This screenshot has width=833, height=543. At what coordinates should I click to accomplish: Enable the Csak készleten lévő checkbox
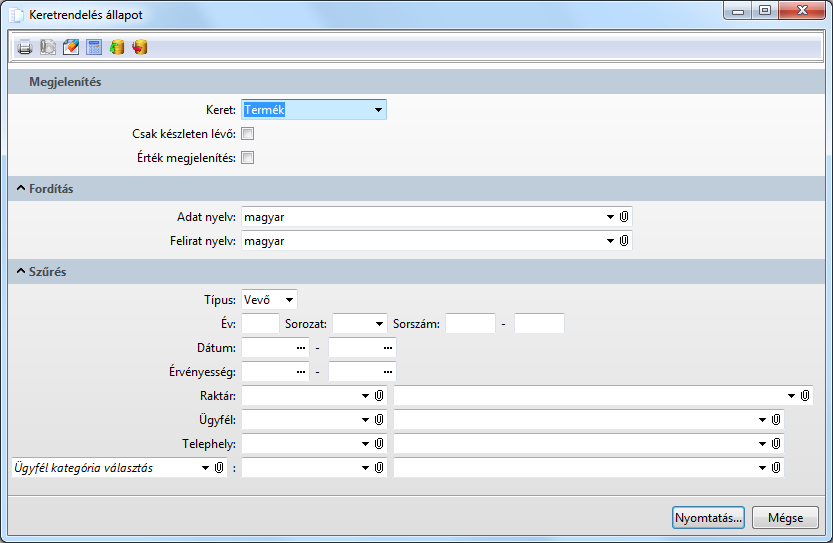pos(248,133)
